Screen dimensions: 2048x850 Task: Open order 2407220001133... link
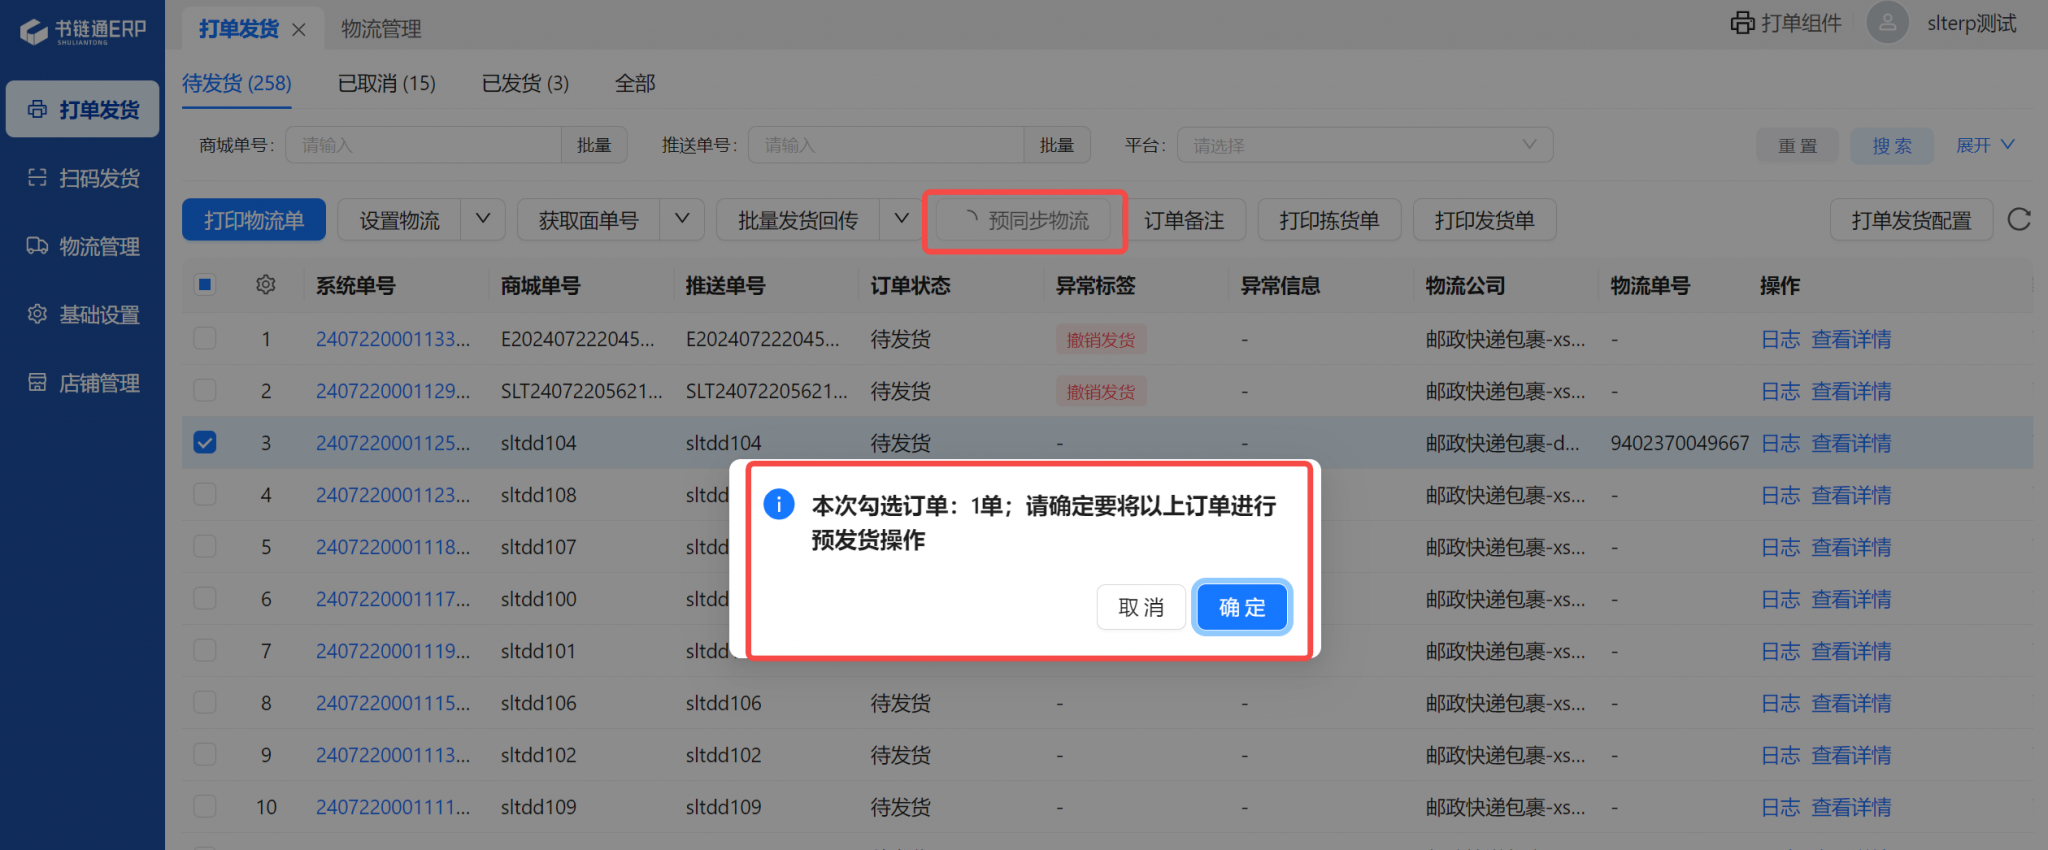click(x=393, y=339)
